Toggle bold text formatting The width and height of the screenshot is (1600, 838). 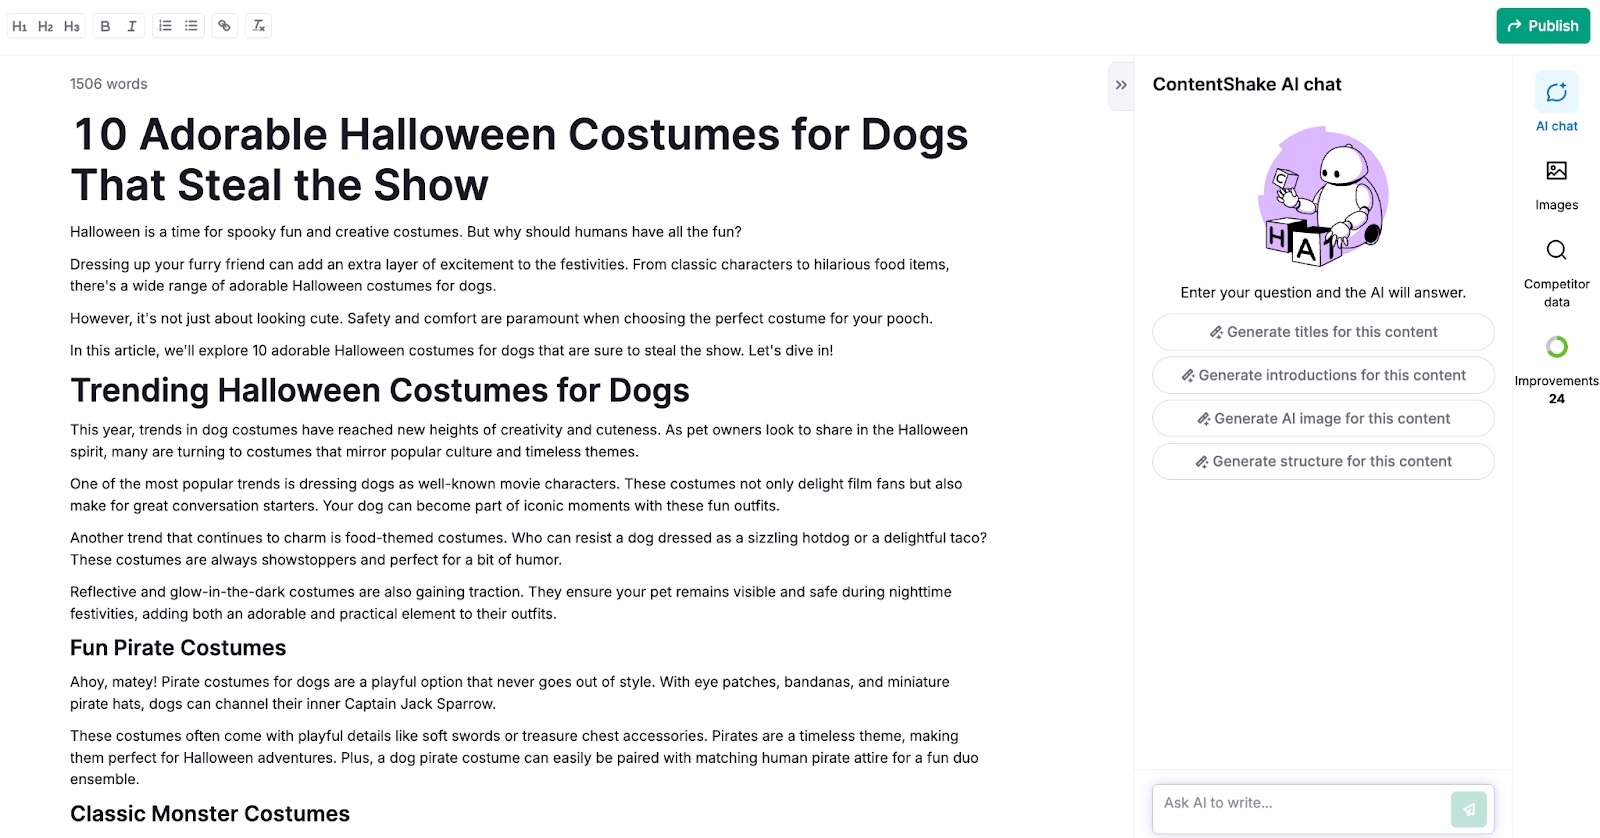point(105,26)
